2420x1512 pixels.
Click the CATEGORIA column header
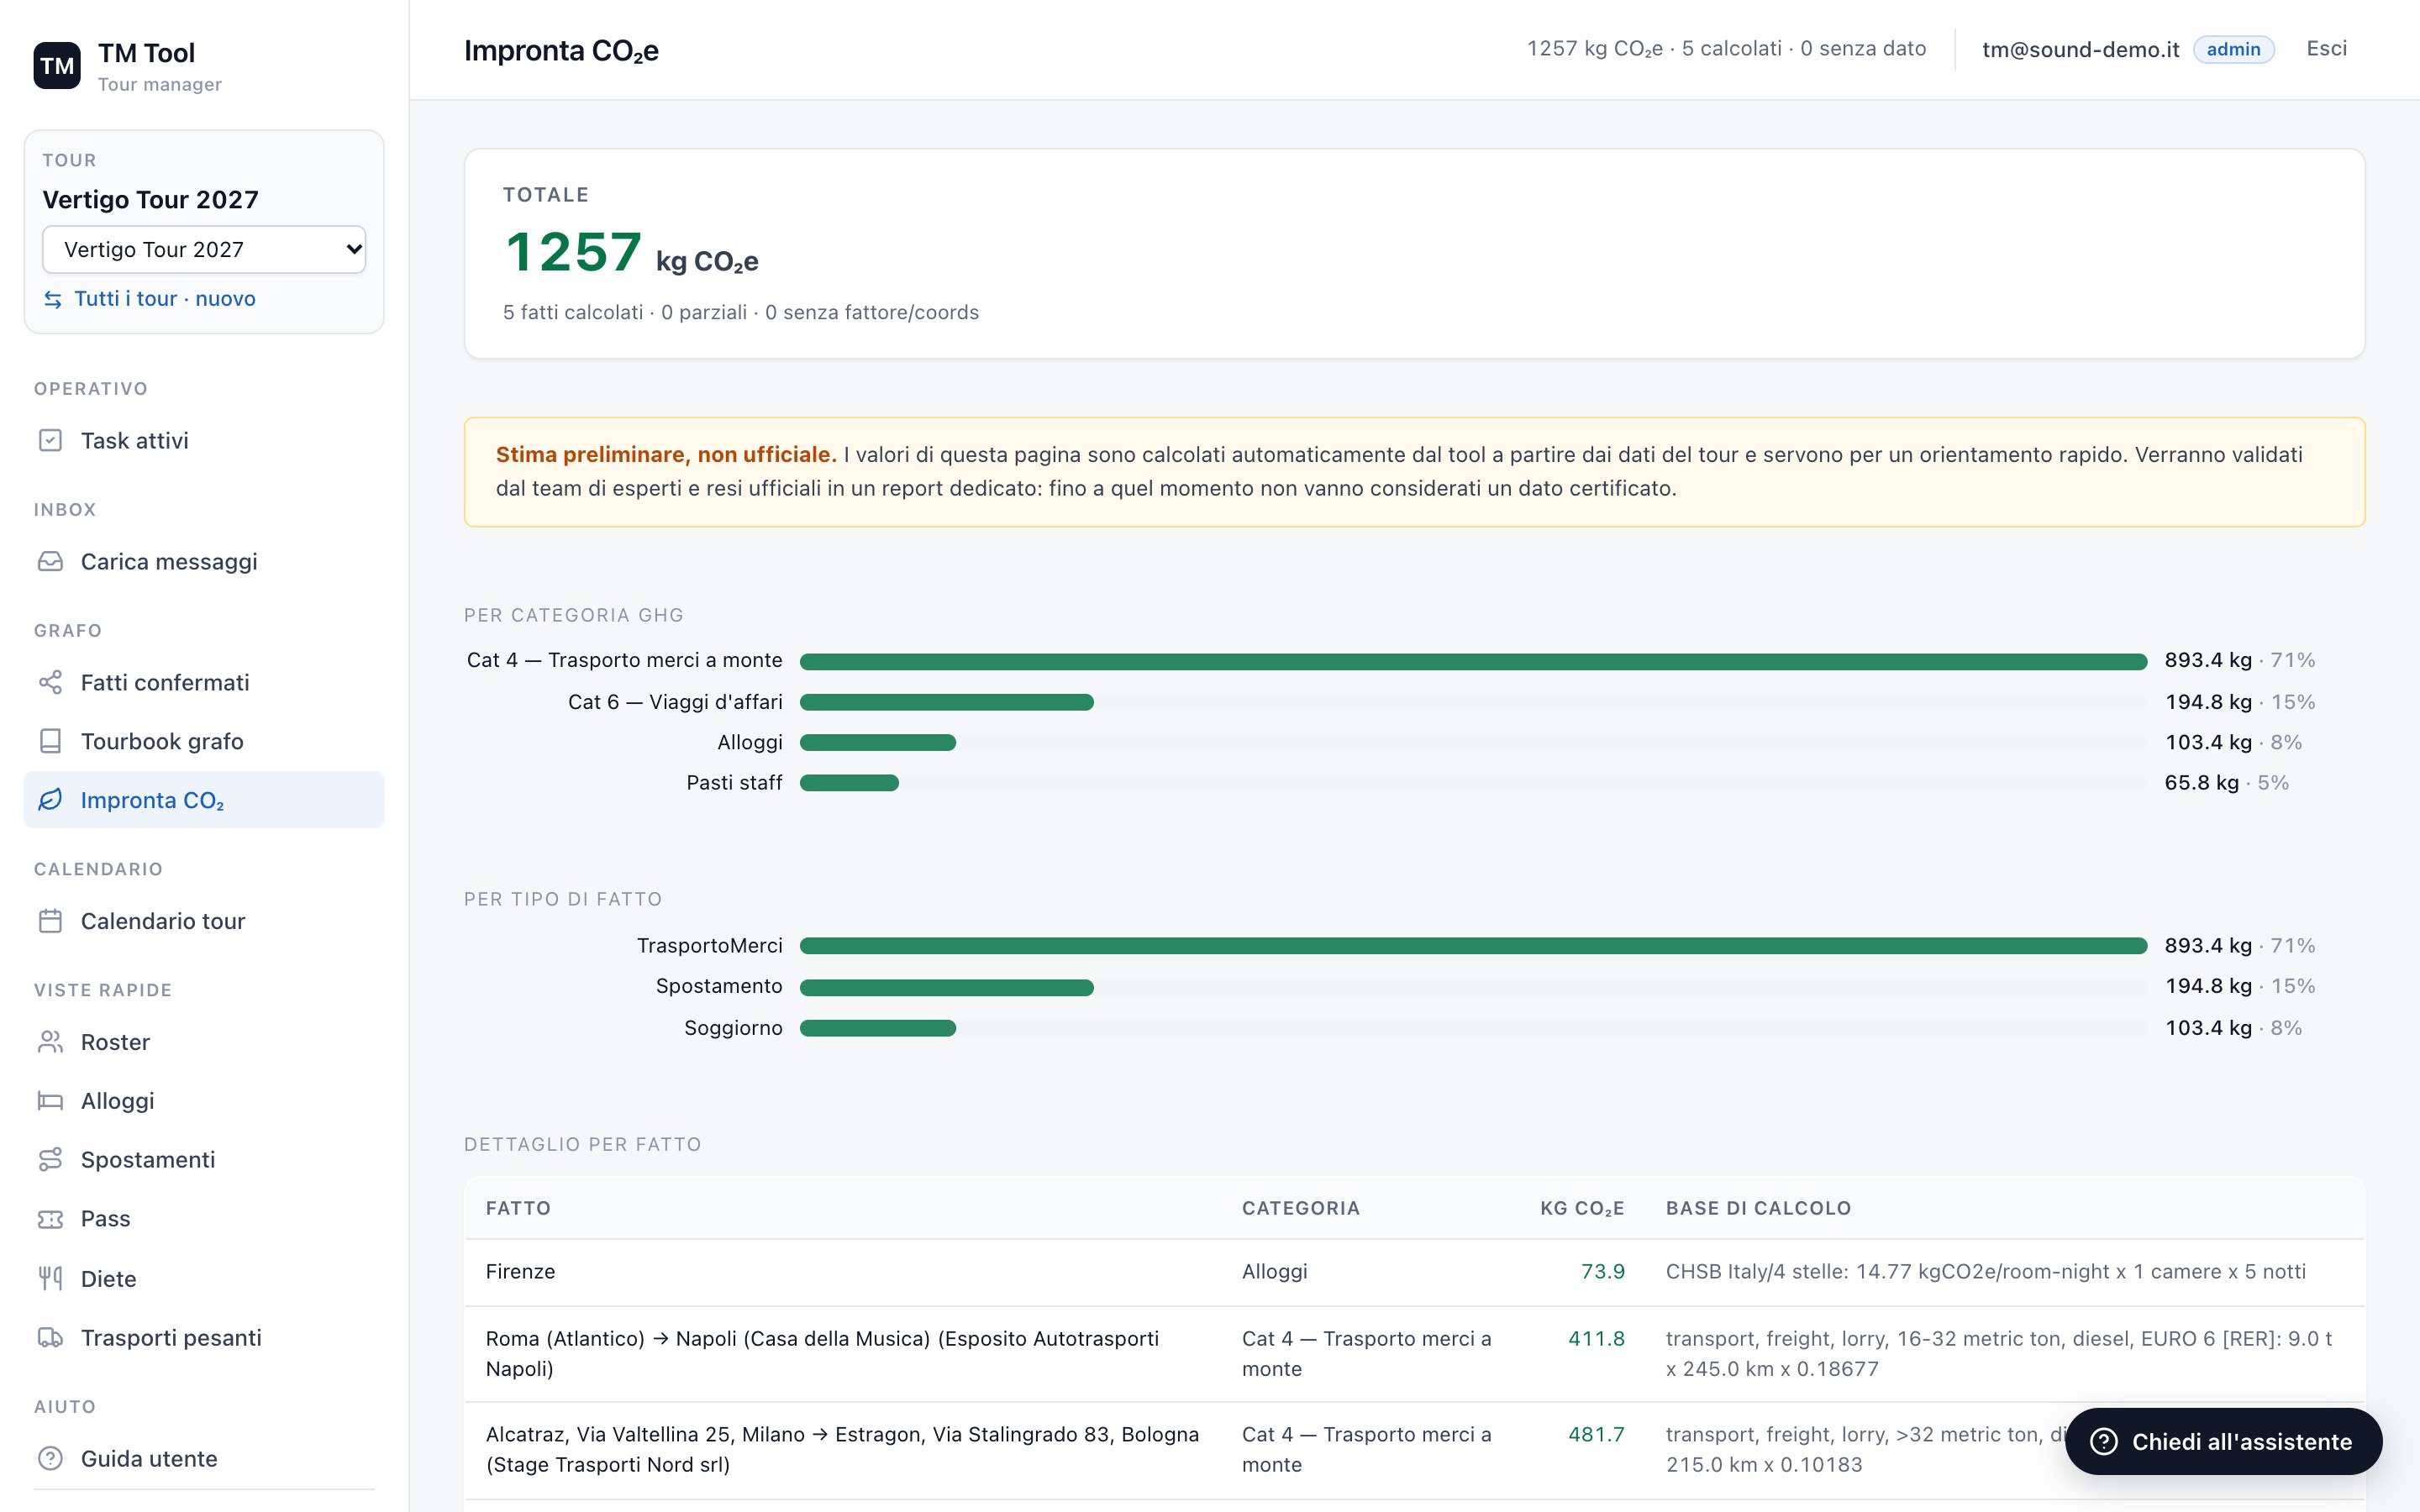tap(1300, 1208)
